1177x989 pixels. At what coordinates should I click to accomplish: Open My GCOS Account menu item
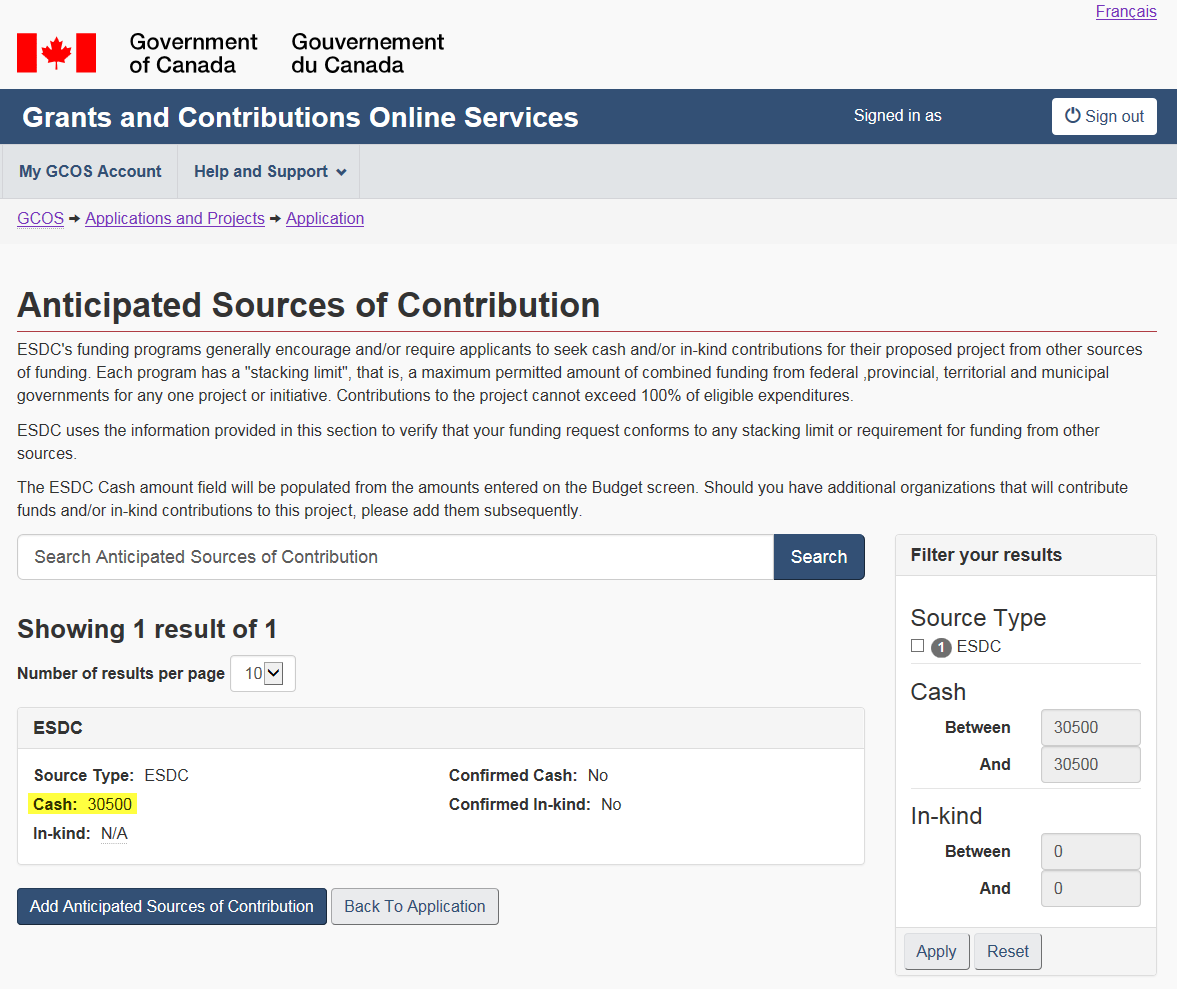click(x=90, y=172)
